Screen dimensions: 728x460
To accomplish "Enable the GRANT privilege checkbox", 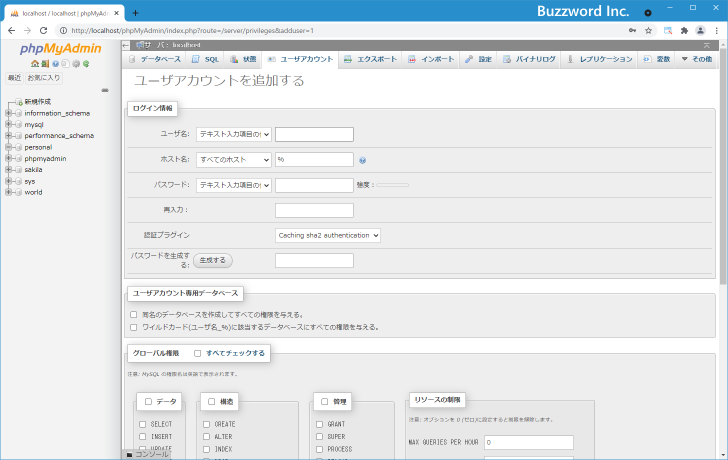I will (319, 424).
